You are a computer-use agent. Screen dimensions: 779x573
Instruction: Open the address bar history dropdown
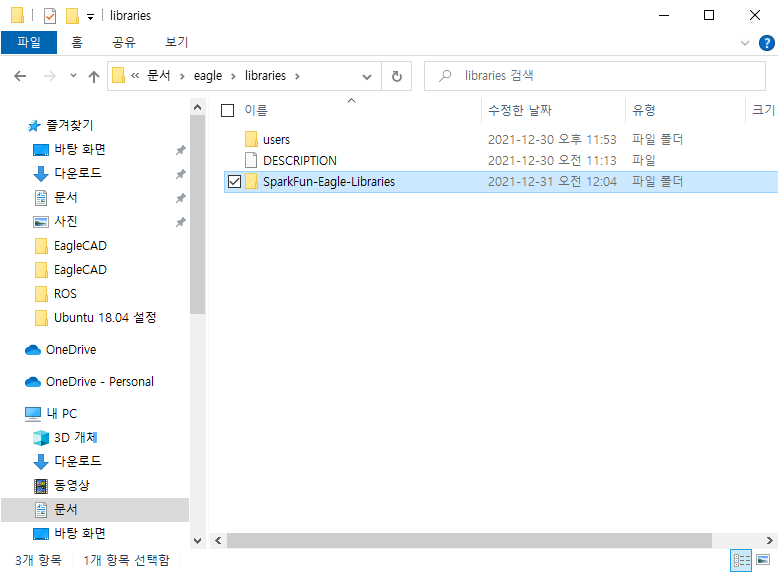pos(367,77)
